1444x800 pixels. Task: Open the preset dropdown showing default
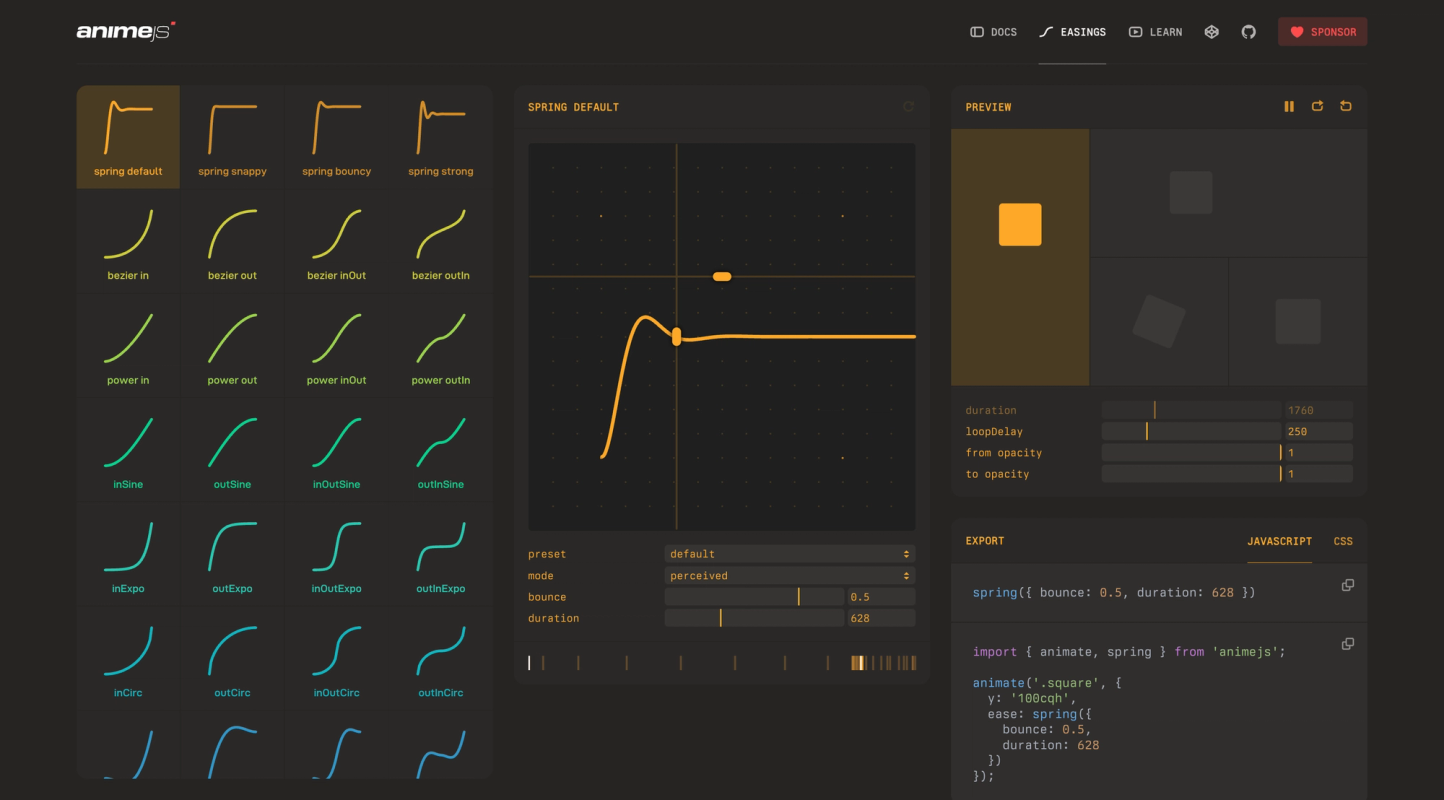tap(790, 554)
